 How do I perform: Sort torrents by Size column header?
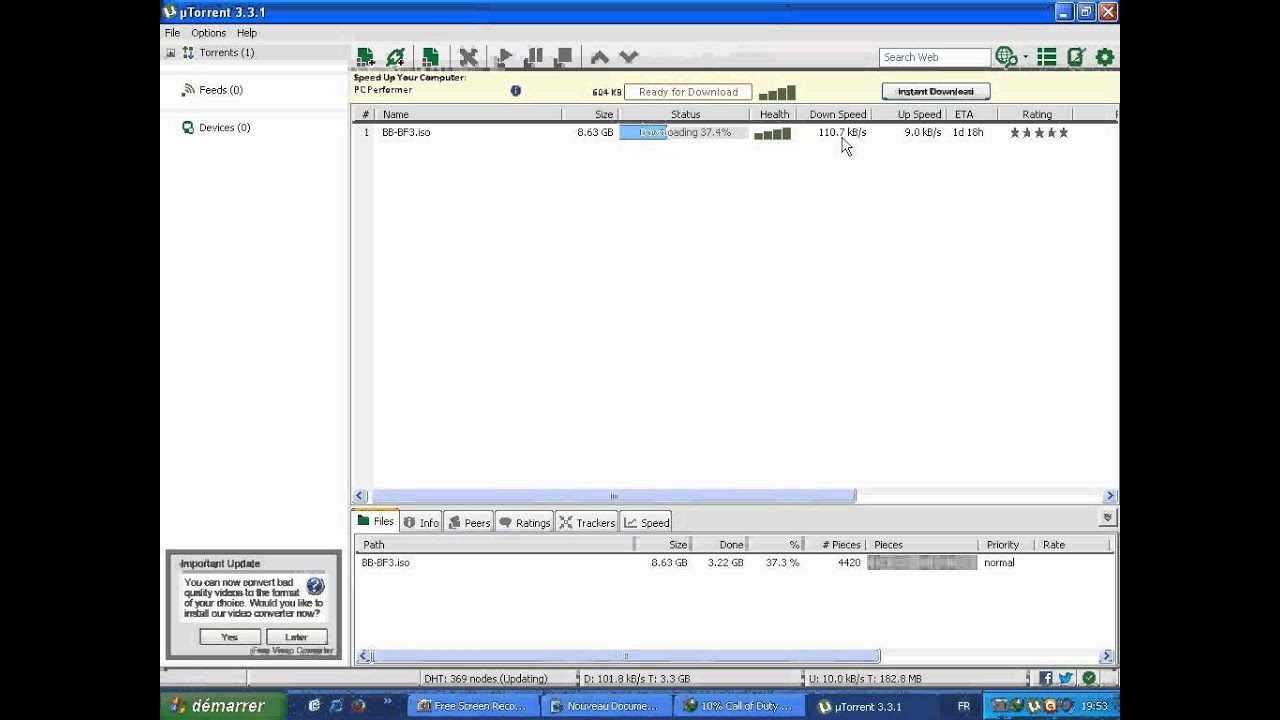589,114
